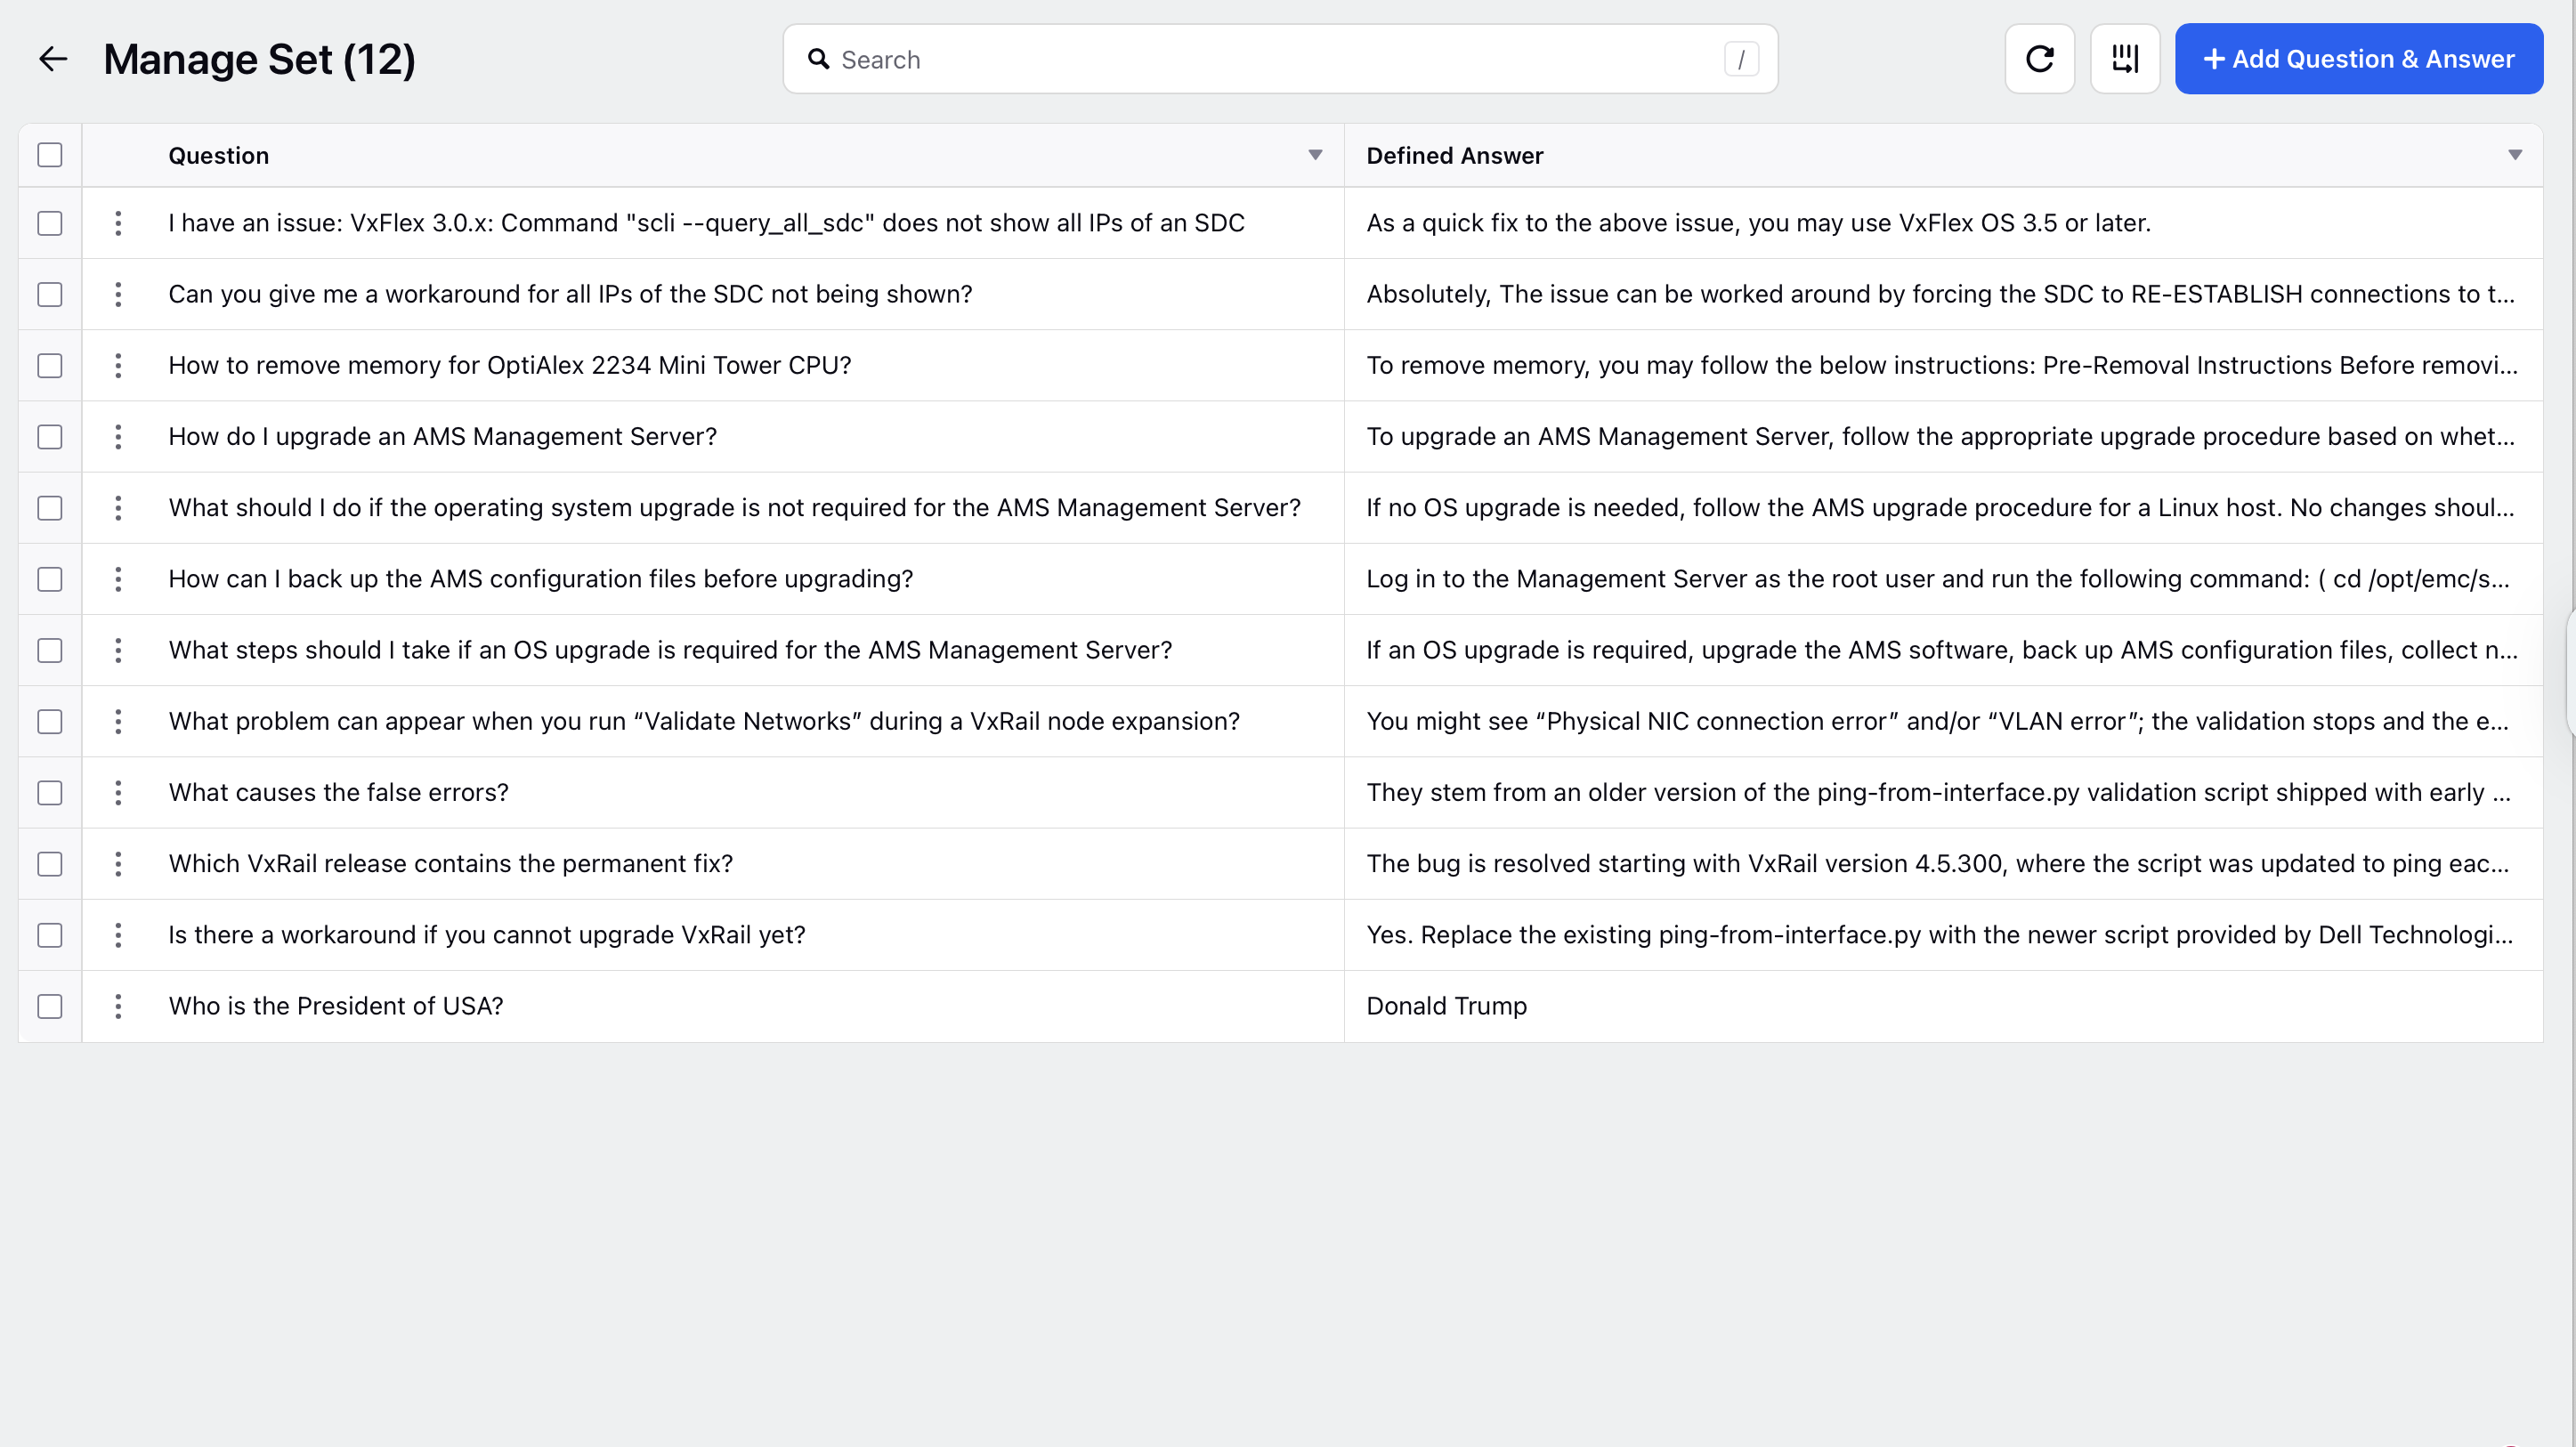Click answer starting 'If no OS upgrade is needed'
The height and width of the screenshot is (1447, 2576).
tap(1940, 508)
